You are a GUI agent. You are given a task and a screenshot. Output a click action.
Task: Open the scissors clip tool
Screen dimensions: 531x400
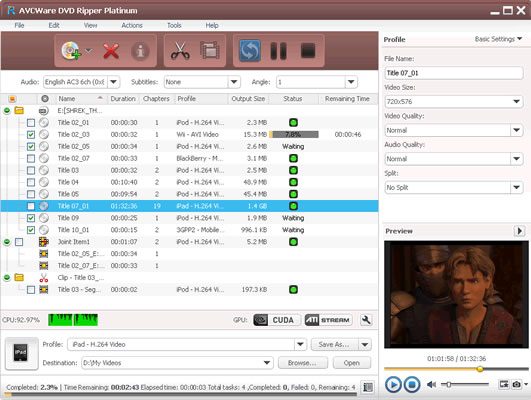pos(180,51)
